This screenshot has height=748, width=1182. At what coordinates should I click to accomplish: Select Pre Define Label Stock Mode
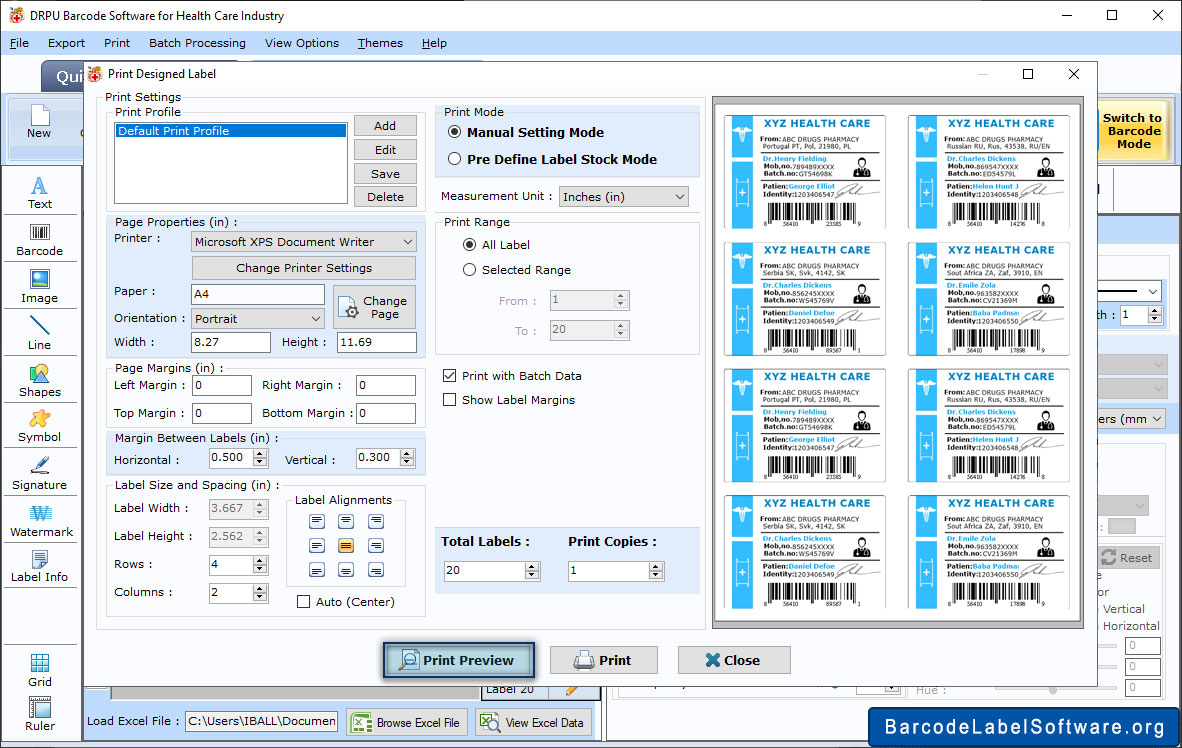[455, 159]
